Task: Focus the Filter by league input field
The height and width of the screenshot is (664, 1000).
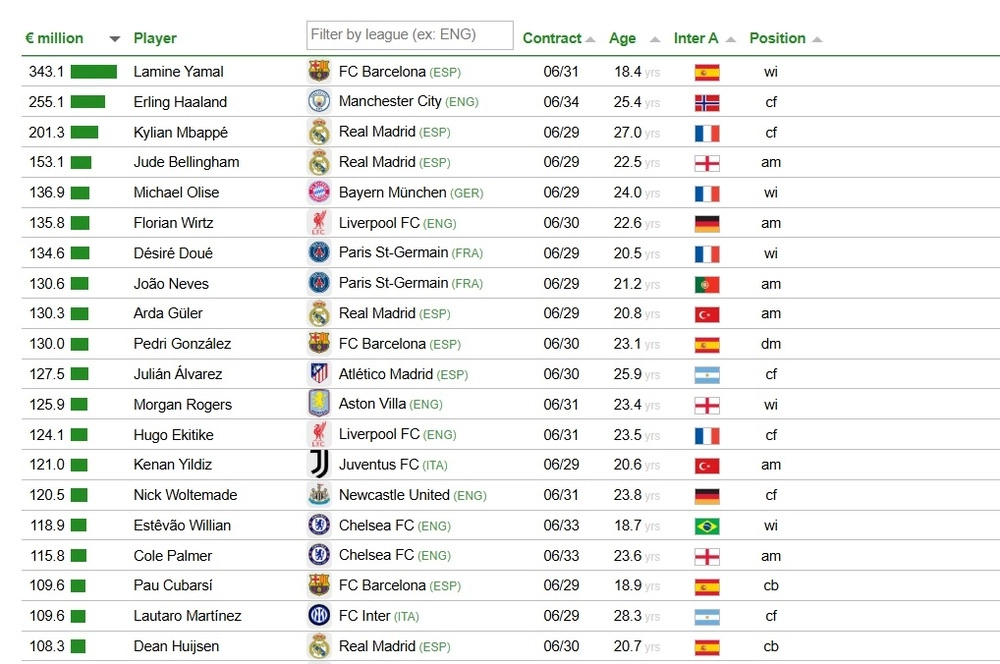Action: pos(409,35)
